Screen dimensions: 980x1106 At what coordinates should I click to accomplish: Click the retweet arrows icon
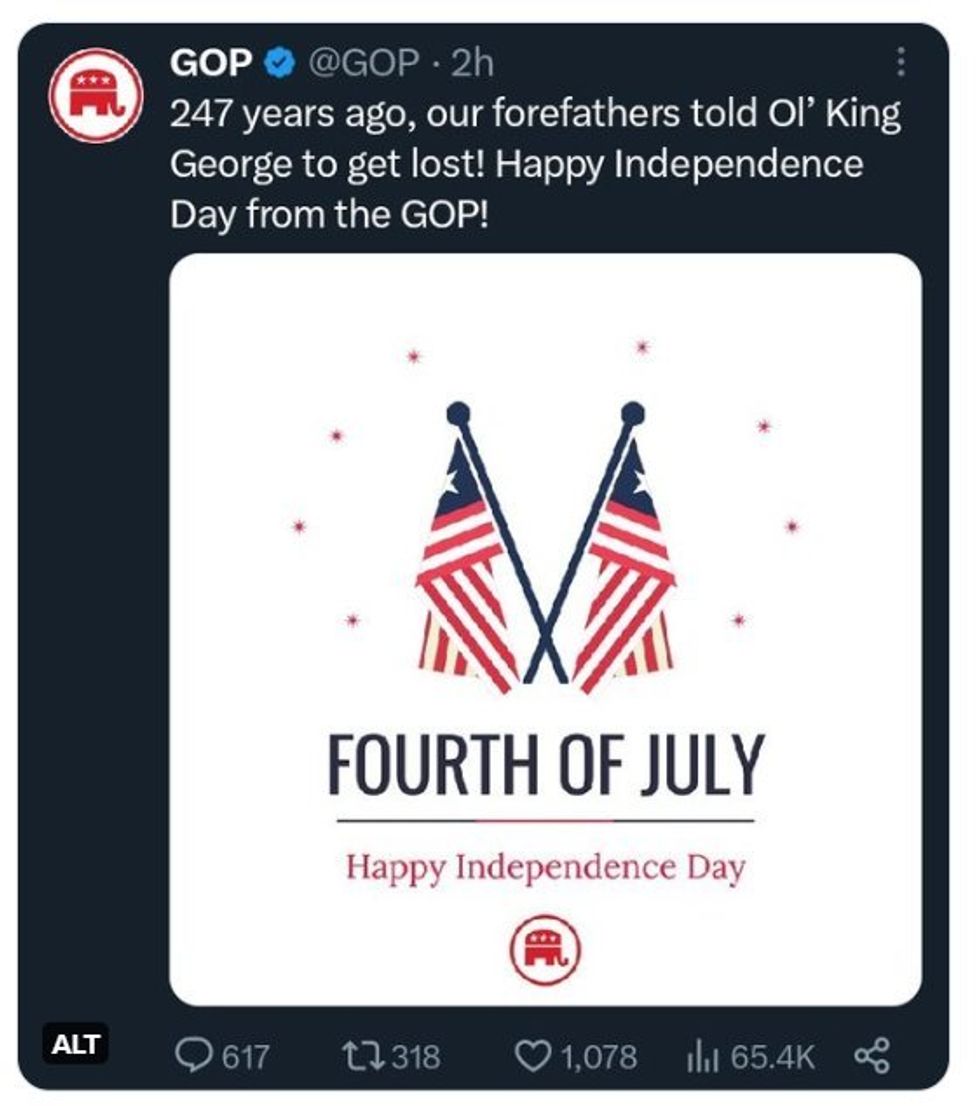(363, 1057)
